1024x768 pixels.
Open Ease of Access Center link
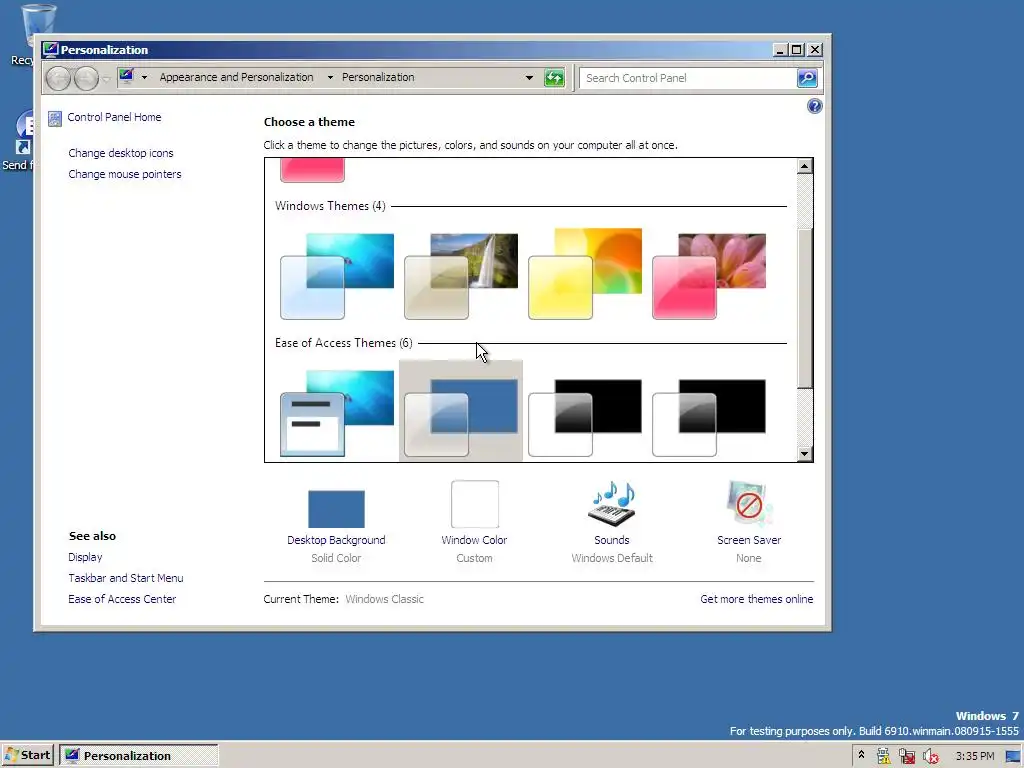click(x=122, y=599)
